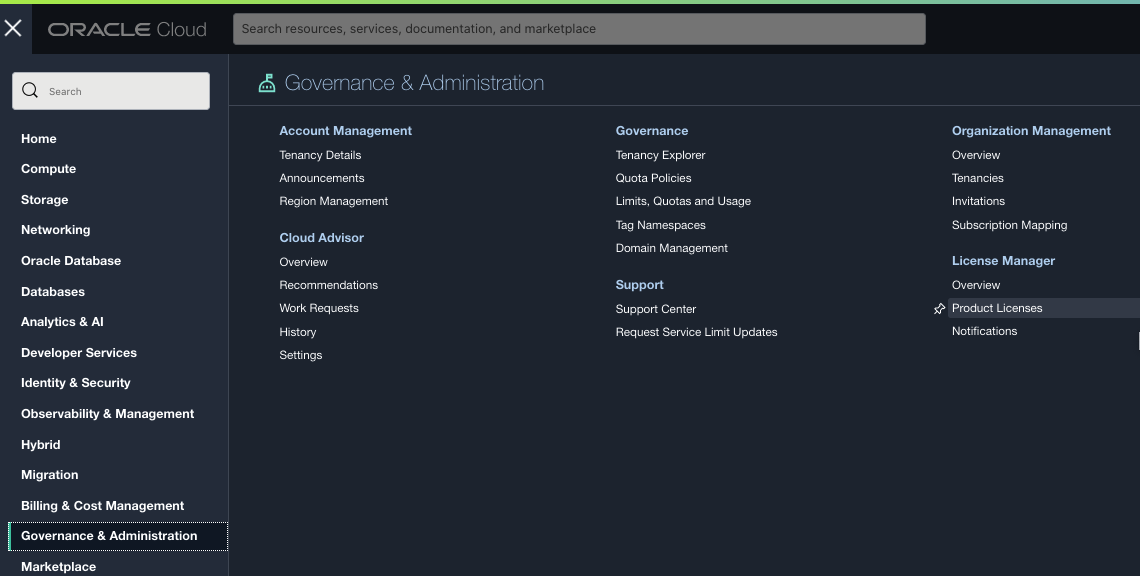Open the Compute section in the sidebar
The width and height of the screenshot is (1140, 576).
point(48,168)
